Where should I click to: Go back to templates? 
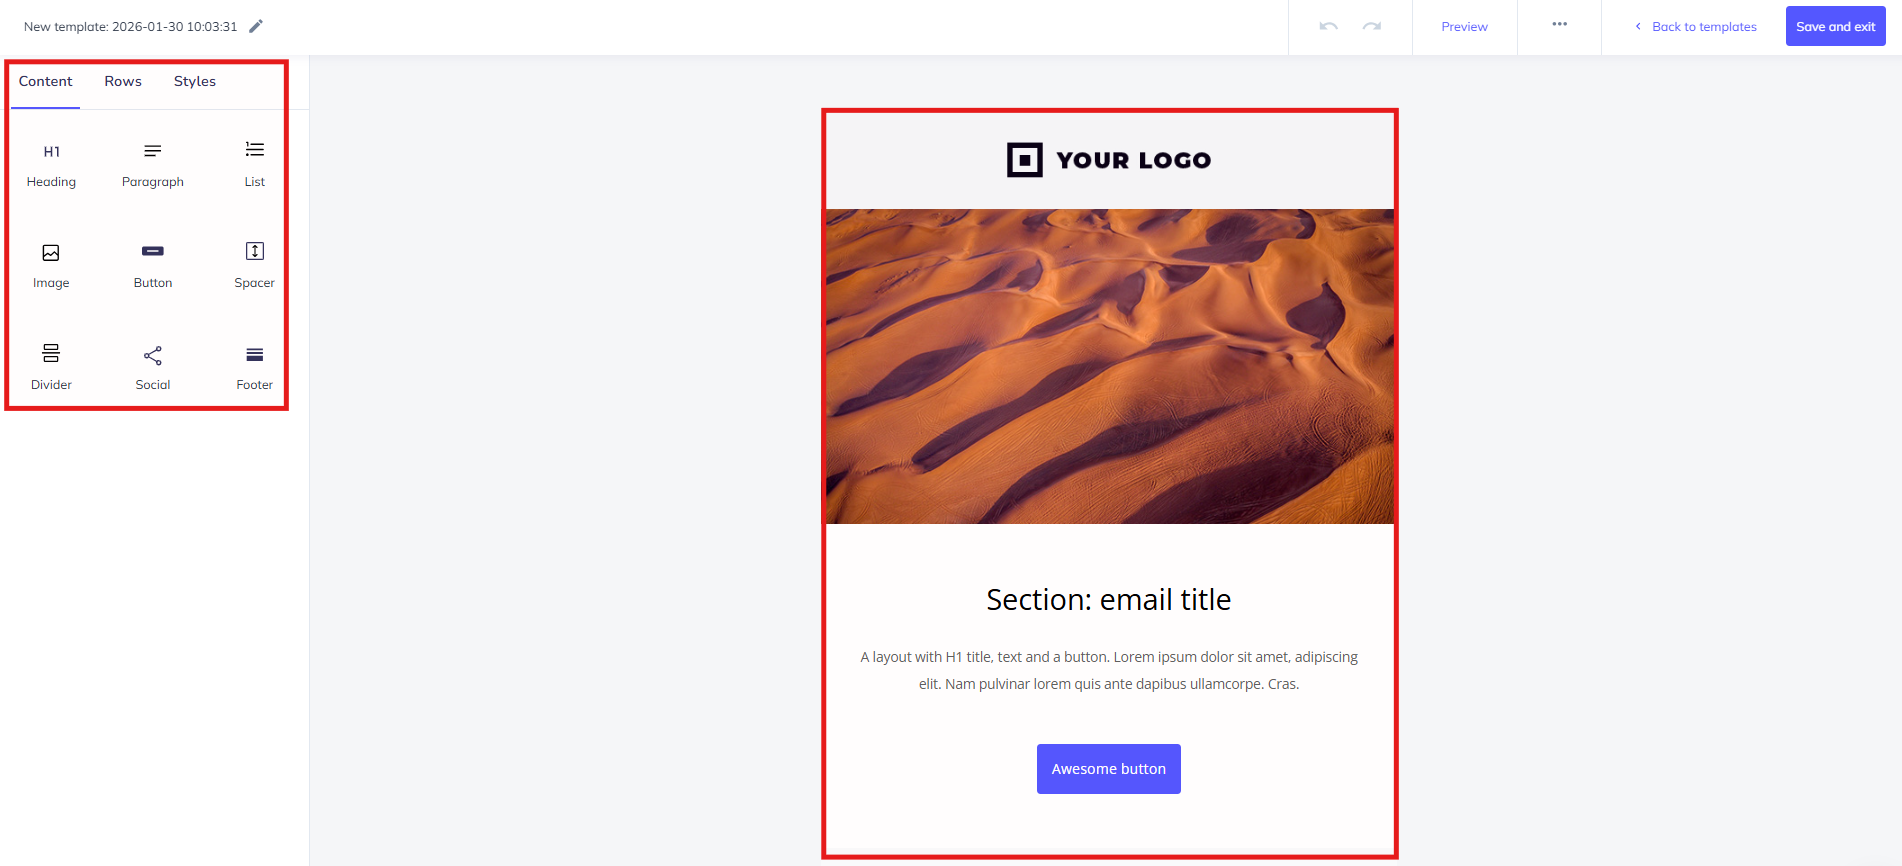click(1696, 27)
